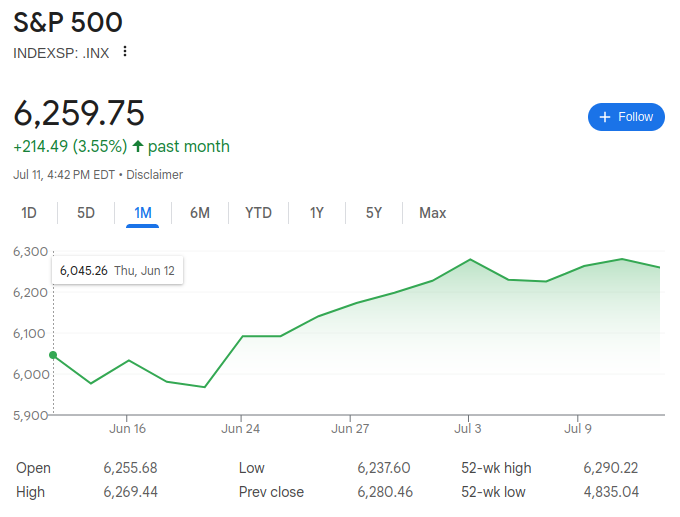
Task: Click the 52-wk low label
Action: [x=493, y=492]
